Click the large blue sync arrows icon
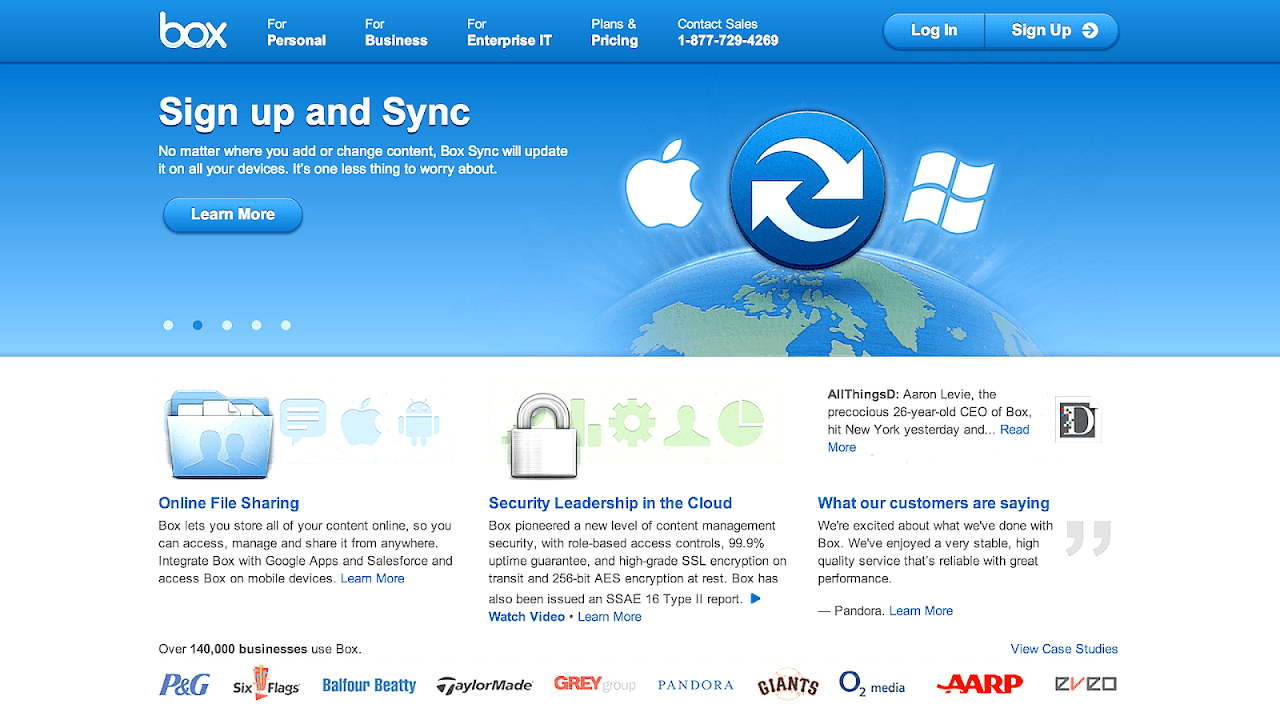The image size is (1280, 720). point(807,191)
